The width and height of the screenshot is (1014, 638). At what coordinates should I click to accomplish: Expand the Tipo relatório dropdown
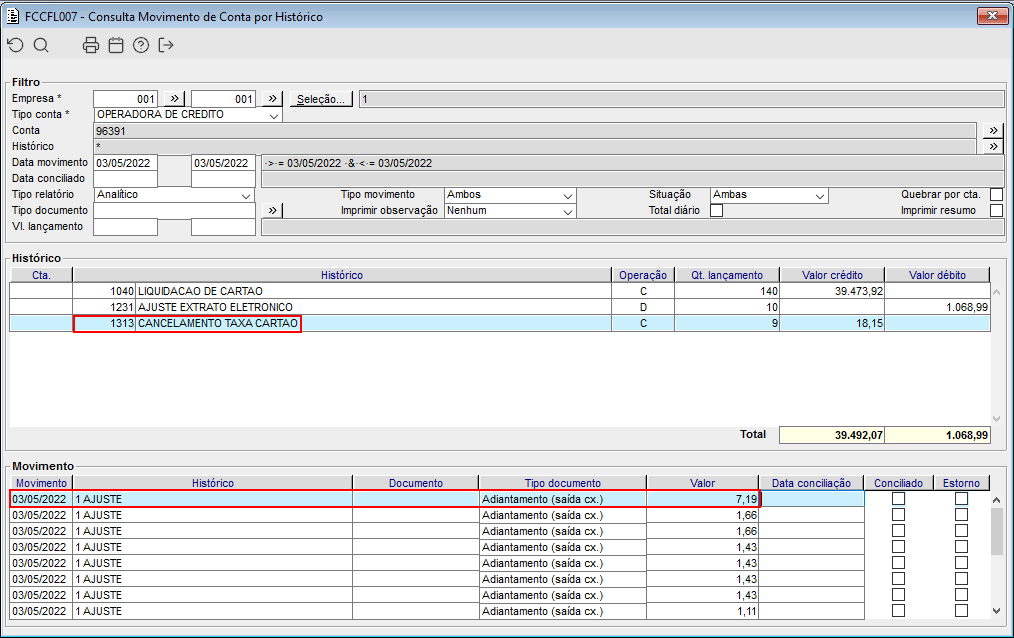coord(246,195)
